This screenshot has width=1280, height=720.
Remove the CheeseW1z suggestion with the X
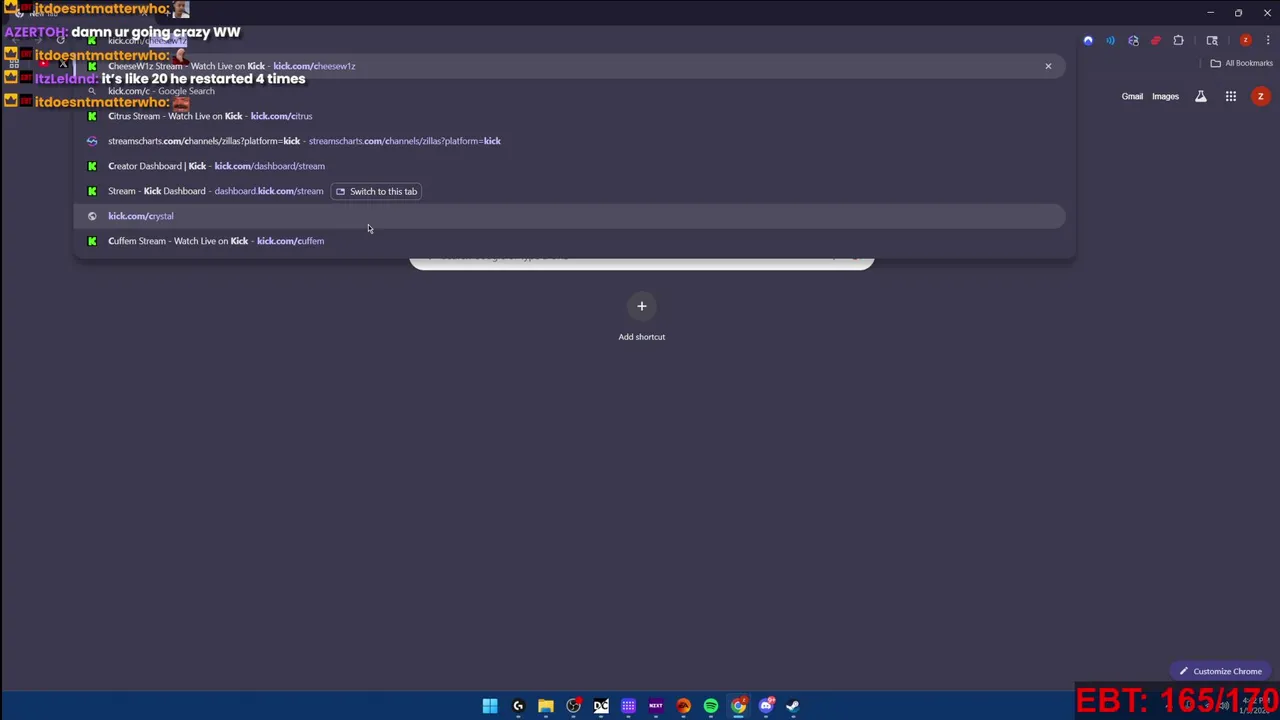(x=1048, y=66)
